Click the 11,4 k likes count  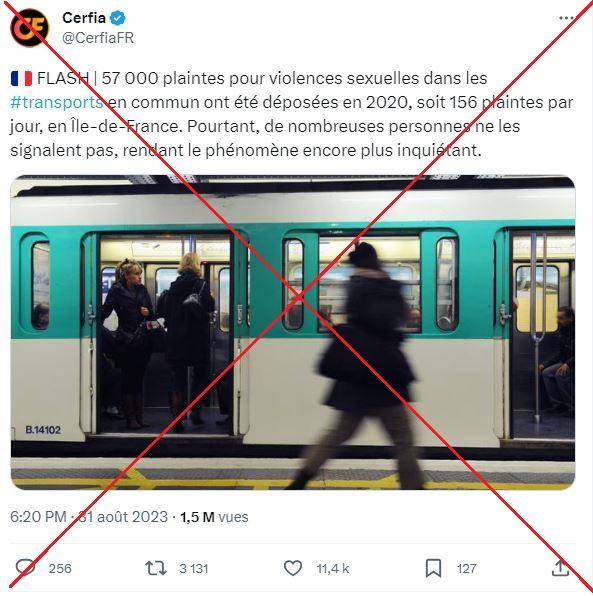click(x=333, y=568)
